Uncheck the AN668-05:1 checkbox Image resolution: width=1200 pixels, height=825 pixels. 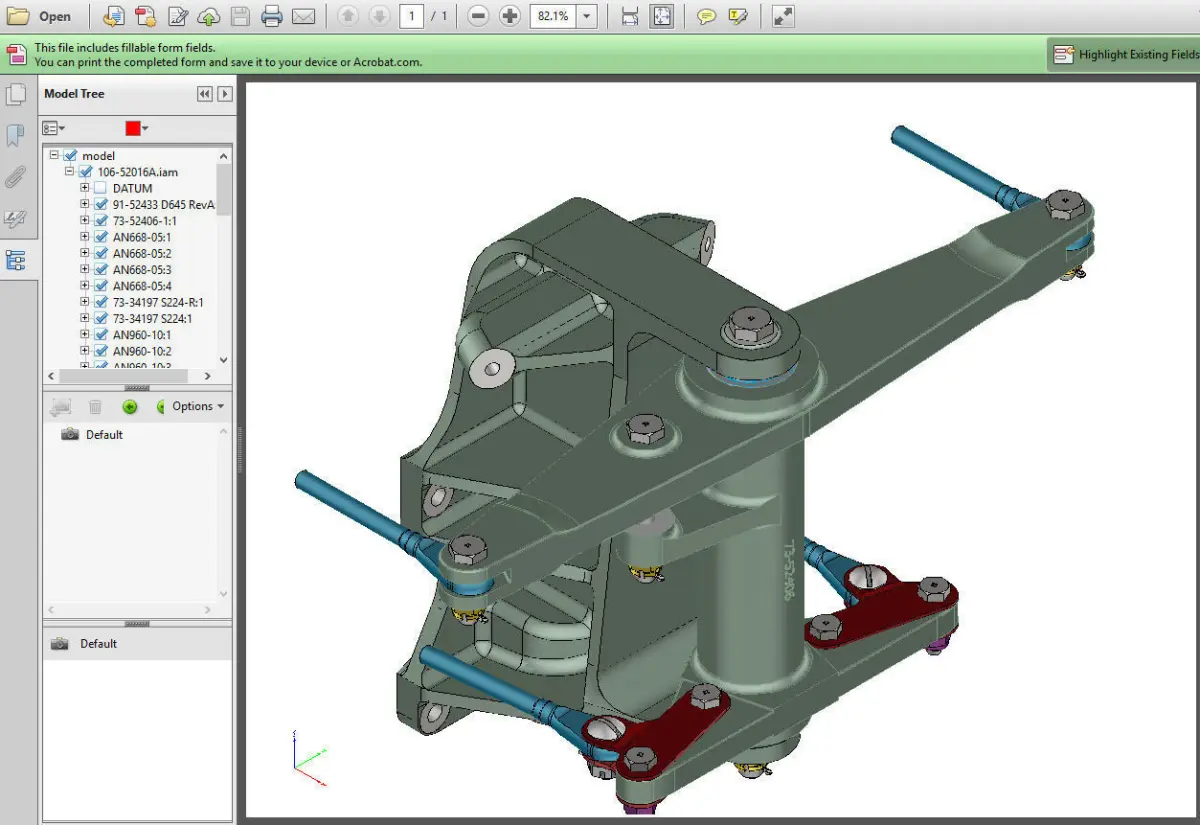pos(100,237)
